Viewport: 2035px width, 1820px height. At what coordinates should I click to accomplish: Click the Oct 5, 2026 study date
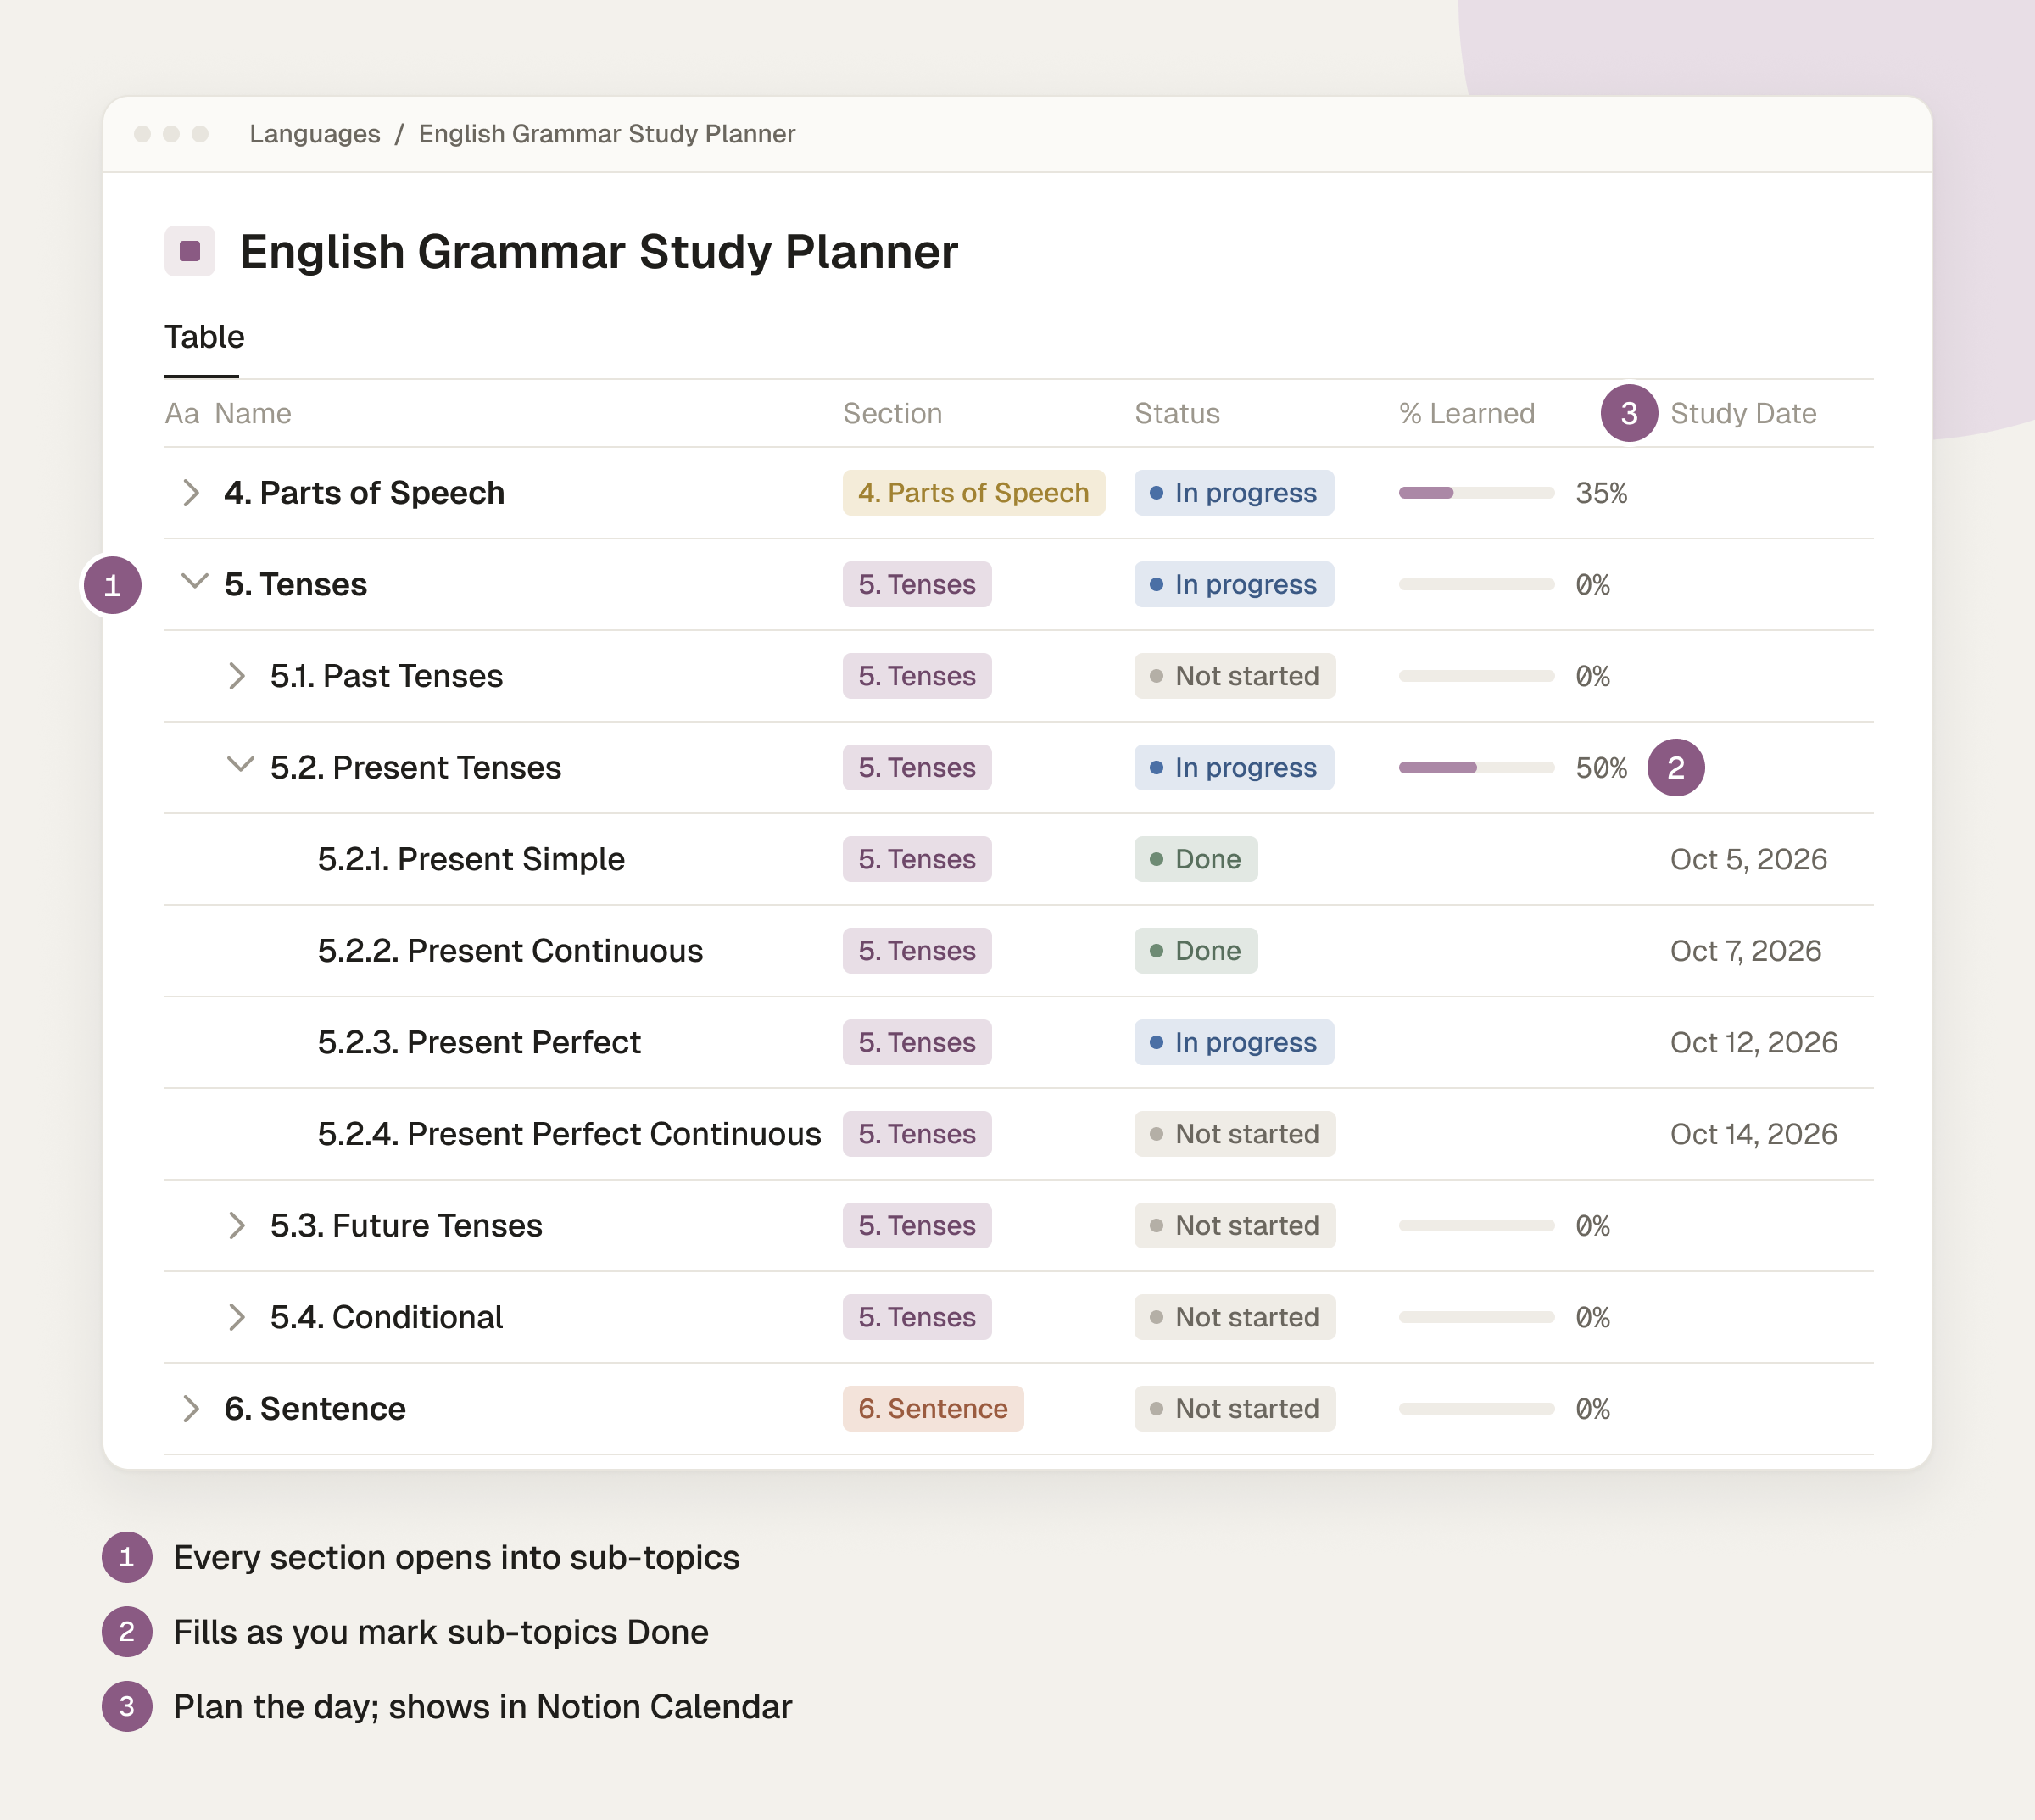[1749, 859]
